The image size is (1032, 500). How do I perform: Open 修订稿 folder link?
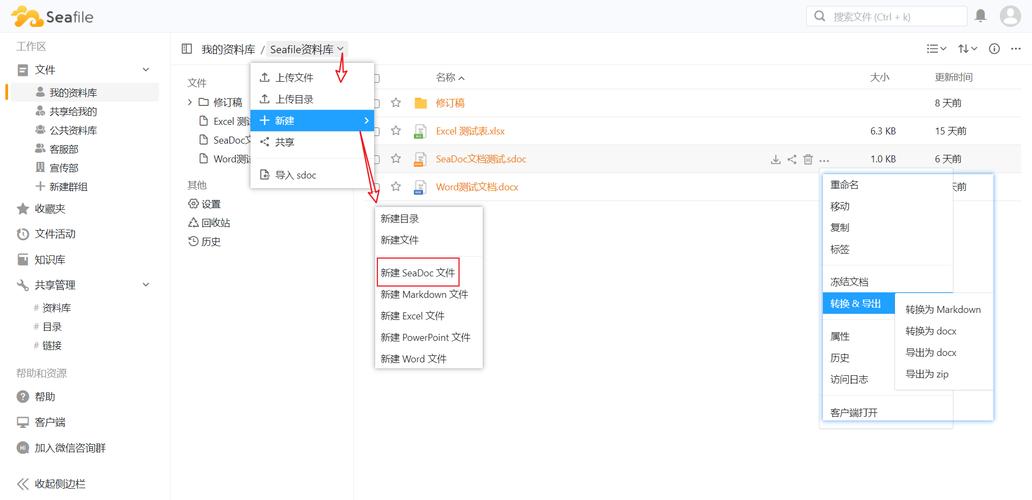click(x=450, y=103)
